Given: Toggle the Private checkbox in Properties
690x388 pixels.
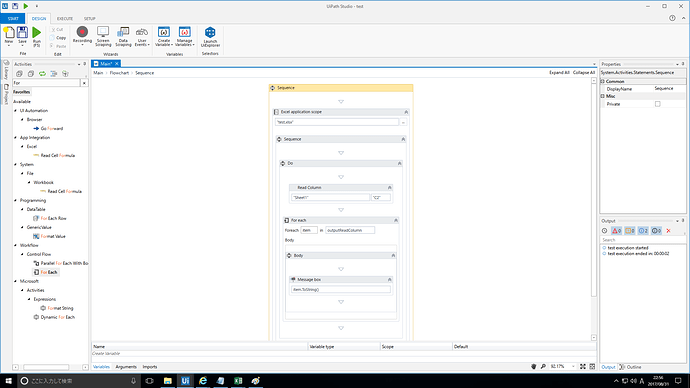Looking at the screenshot, I should click(657, 104).
